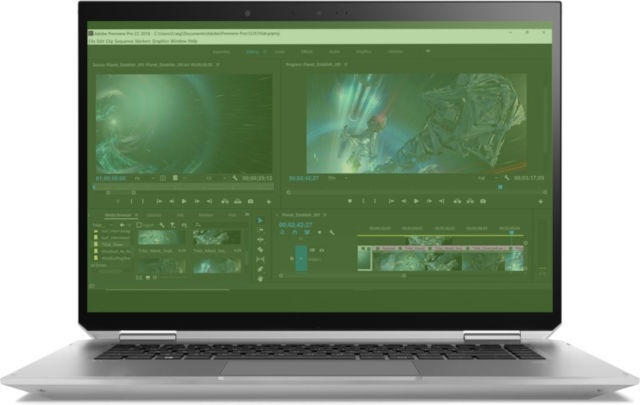The height and width of the screenshot is (405, 640).
Task: Open the Help menu
Action: point(193,41)
